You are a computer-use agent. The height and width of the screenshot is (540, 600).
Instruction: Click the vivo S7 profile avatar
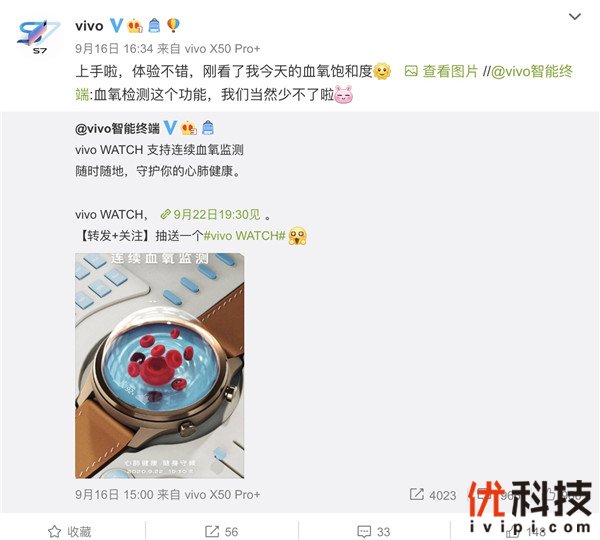coord(38,37)
